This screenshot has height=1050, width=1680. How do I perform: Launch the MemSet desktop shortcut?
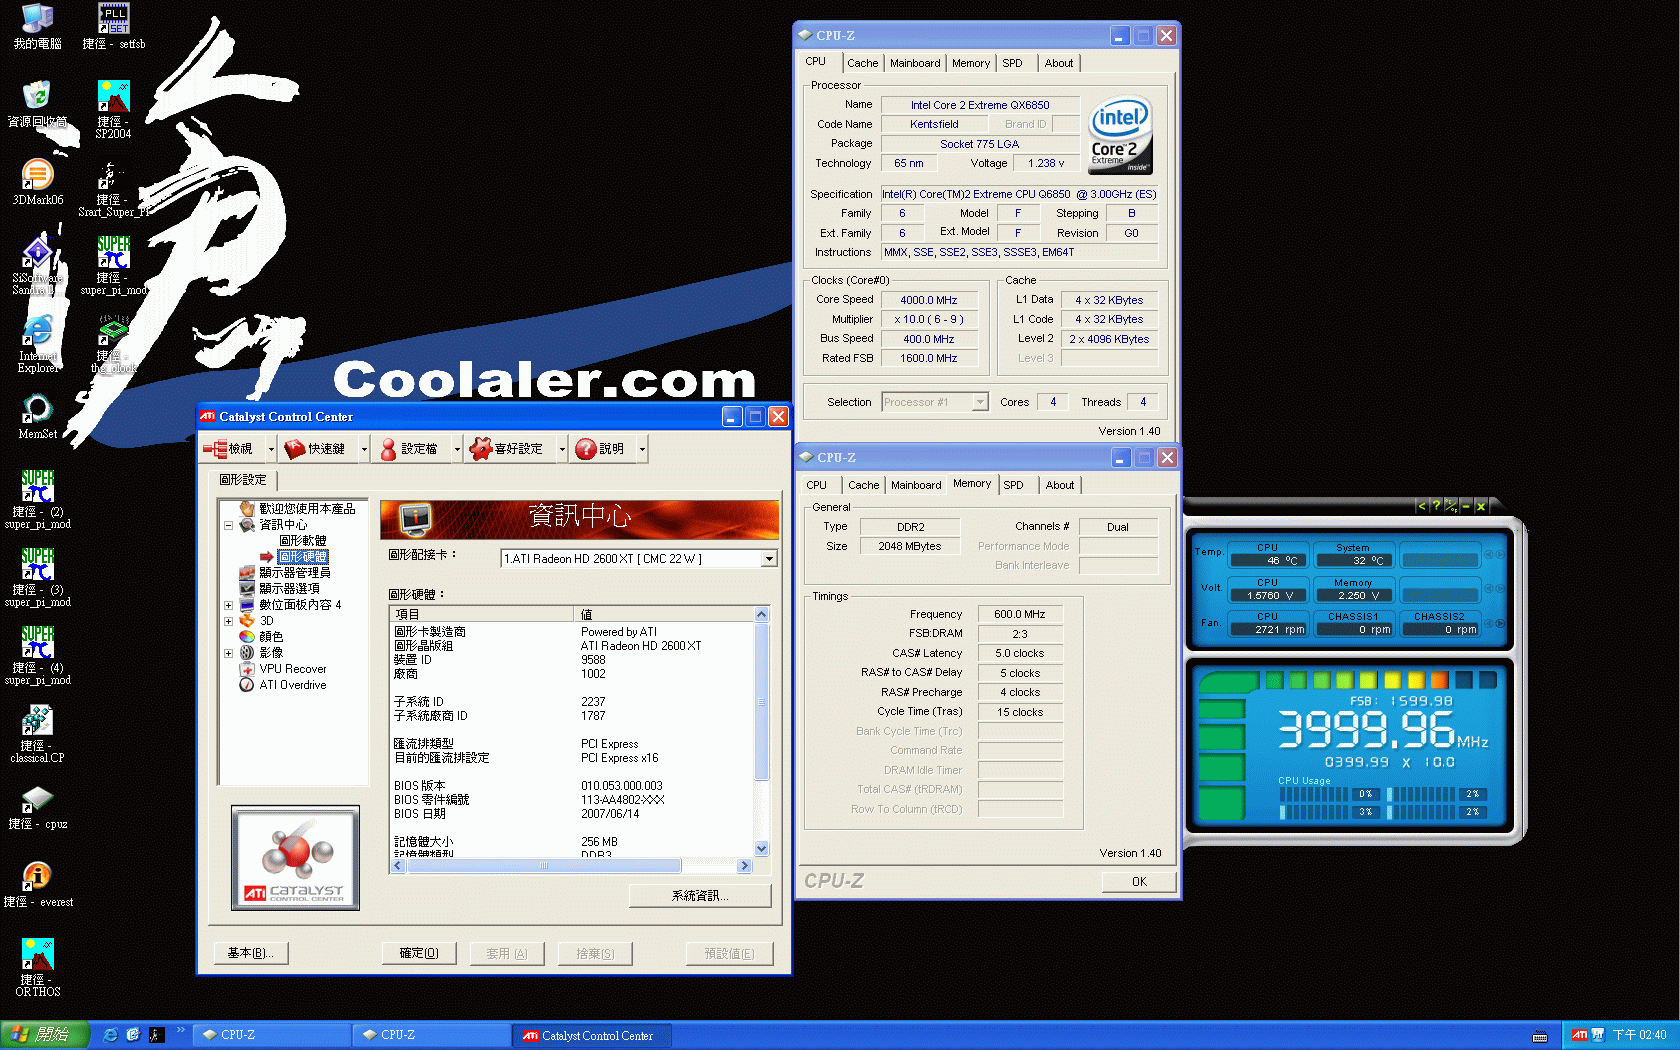37,416
